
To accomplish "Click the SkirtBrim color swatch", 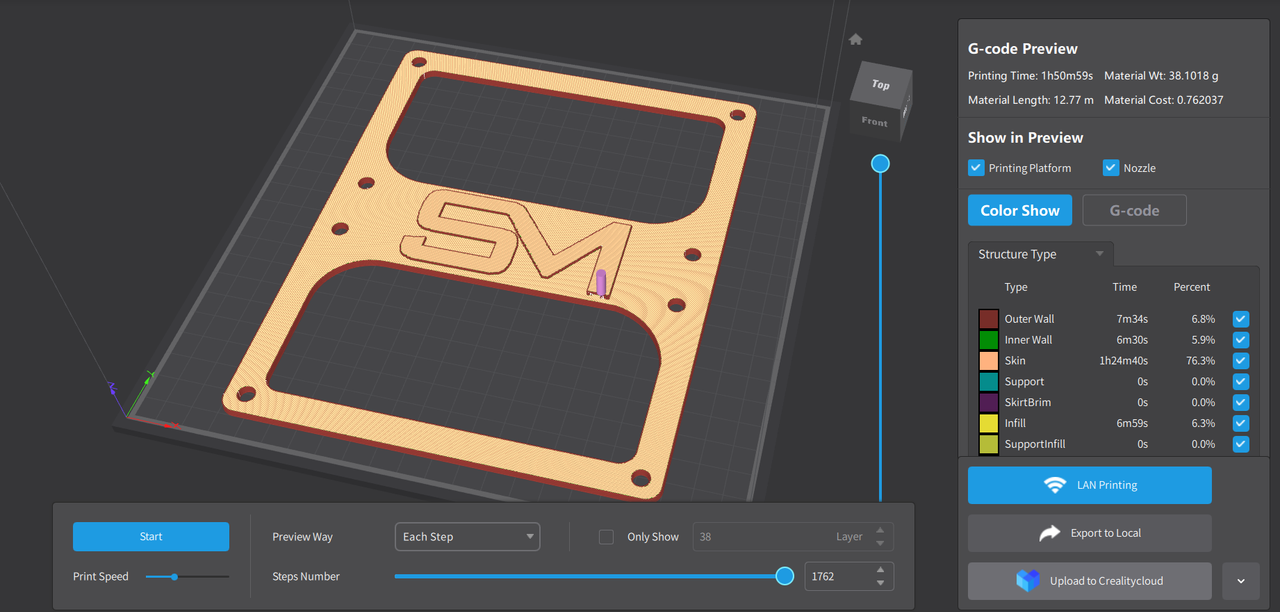I will click(988, 403).
